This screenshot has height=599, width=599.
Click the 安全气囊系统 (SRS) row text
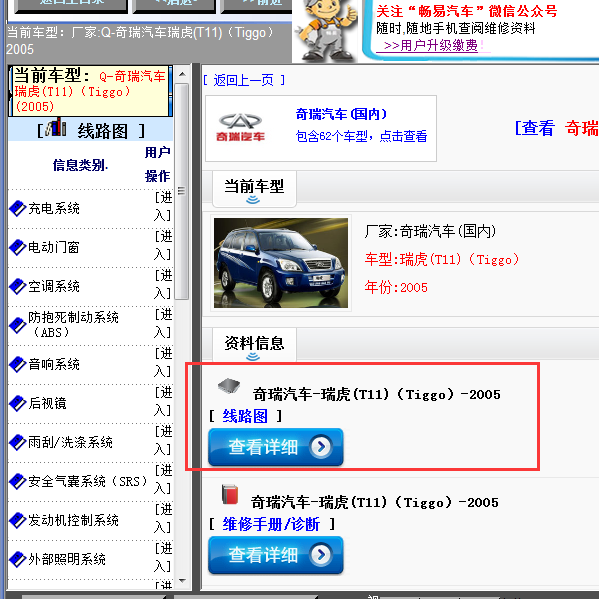click(x=88, y=482)
